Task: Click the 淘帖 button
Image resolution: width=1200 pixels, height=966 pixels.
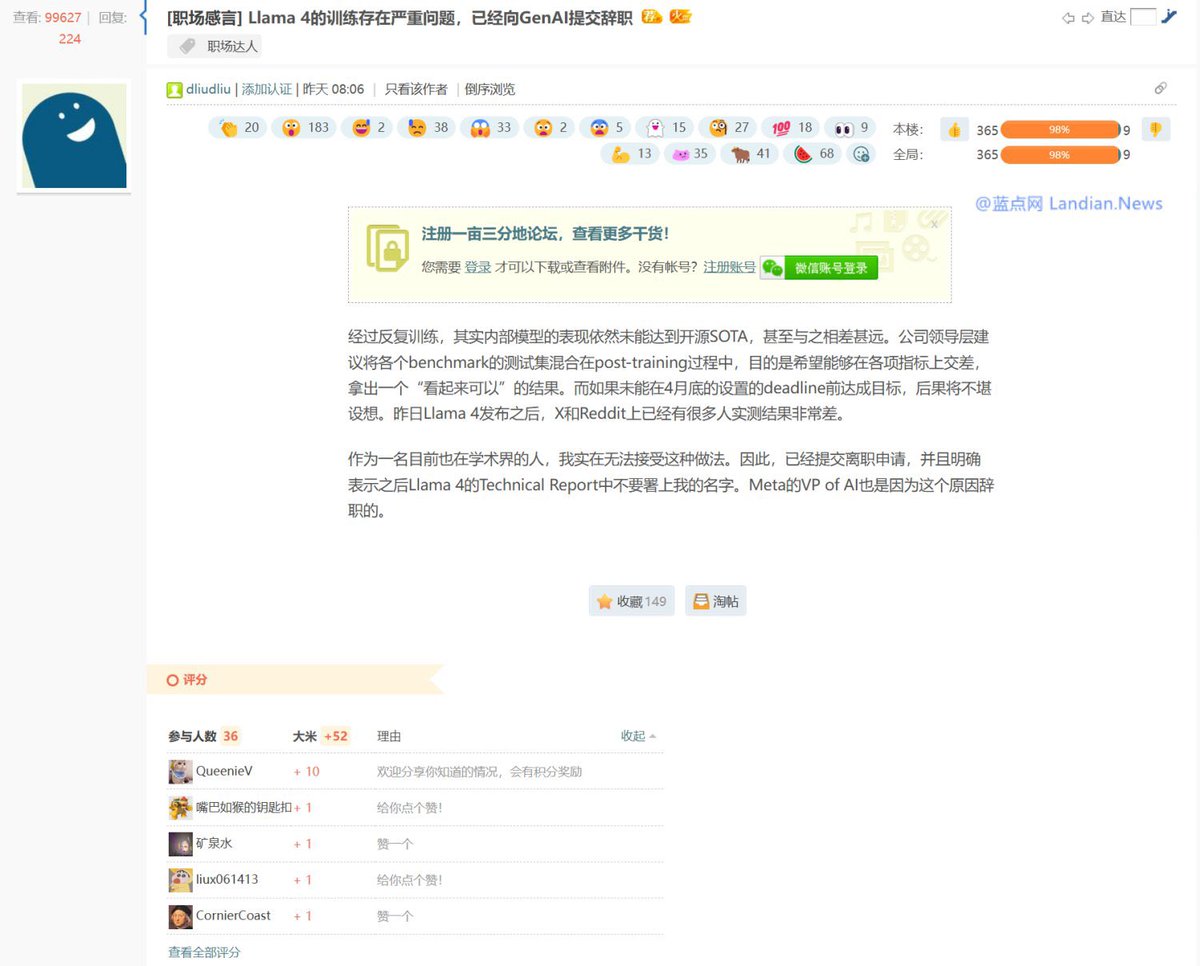Action: coord(715,601)
